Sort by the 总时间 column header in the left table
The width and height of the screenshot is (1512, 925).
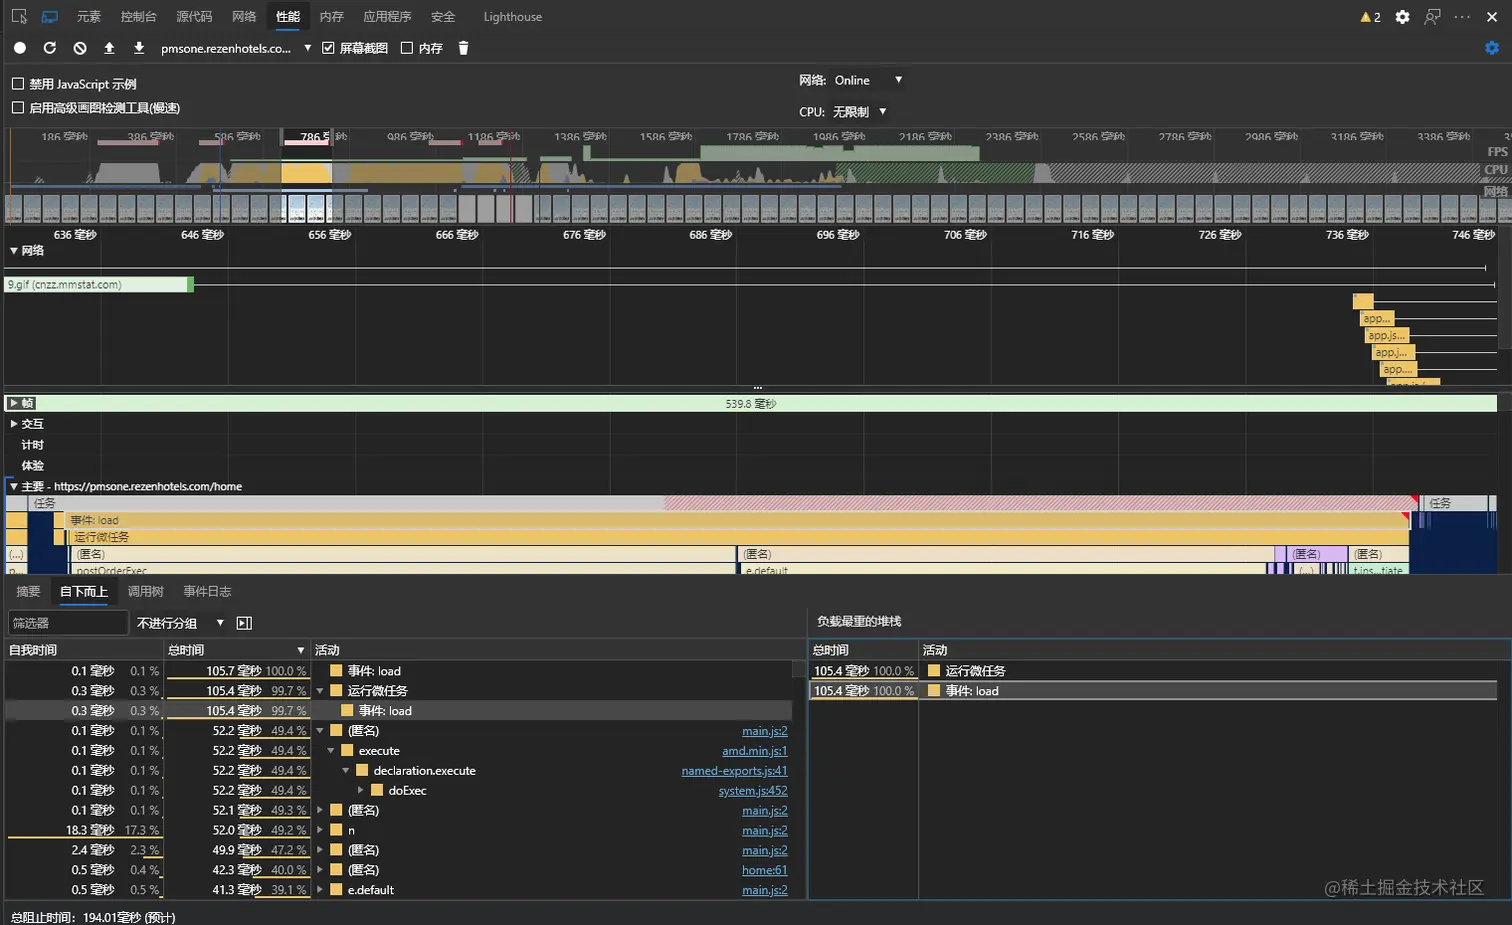[237, 650]
